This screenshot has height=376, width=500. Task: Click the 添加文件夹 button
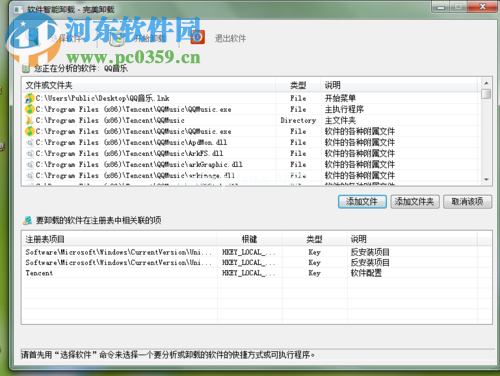[x=415, y=201]
